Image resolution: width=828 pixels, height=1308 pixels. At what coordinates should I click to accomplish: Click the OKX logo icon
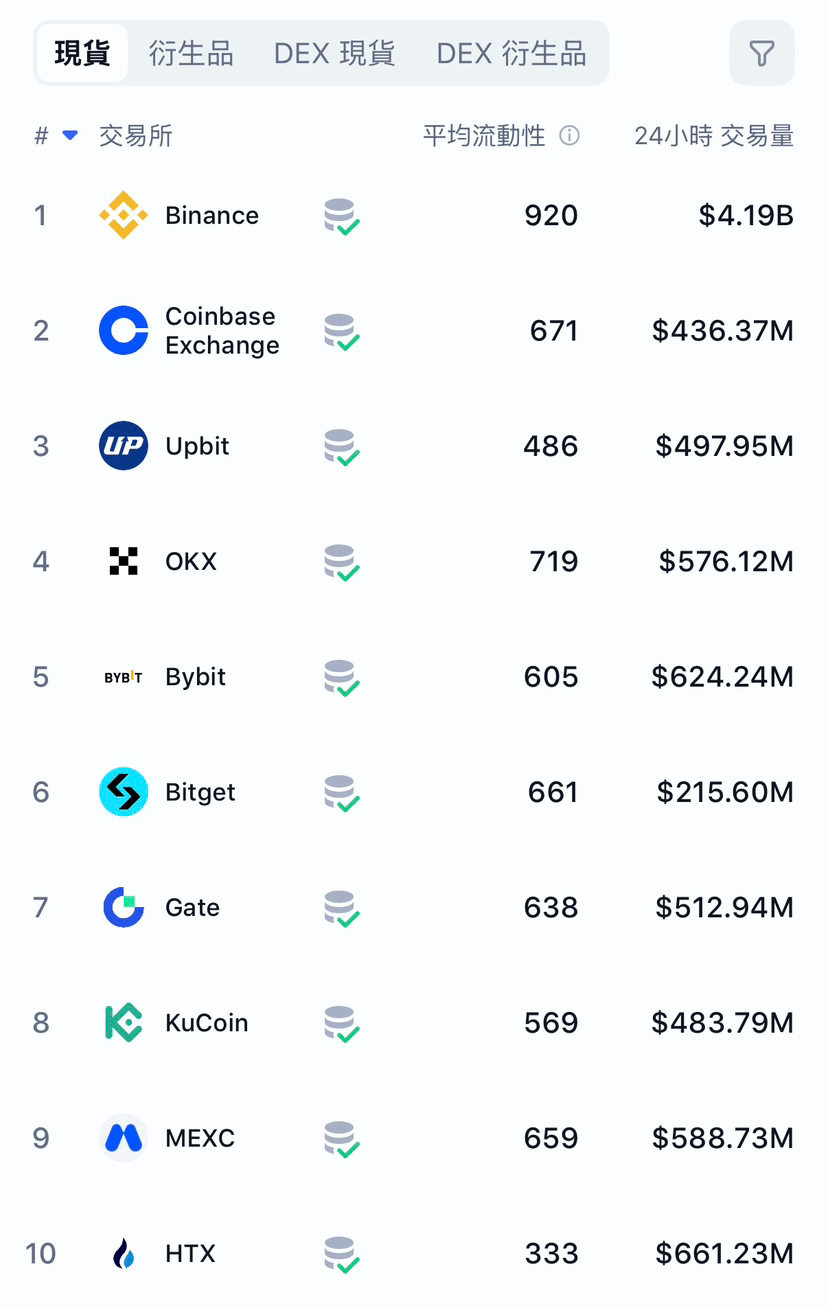pyautogui.click(x=124, y=561)
